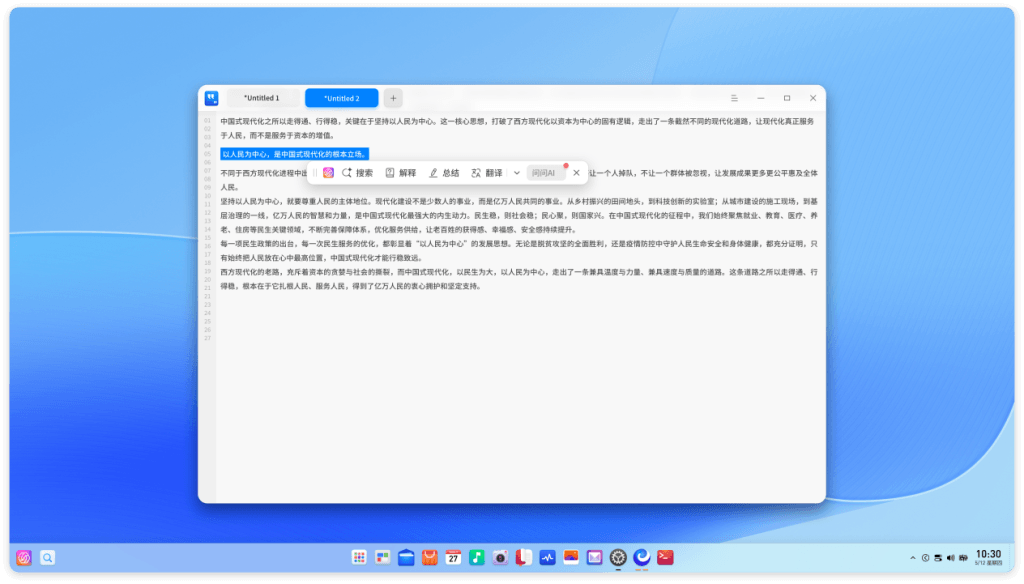Open the app launcher grid
The height and width of the screenshot is (584, 1024).
(x=359, y=557)
